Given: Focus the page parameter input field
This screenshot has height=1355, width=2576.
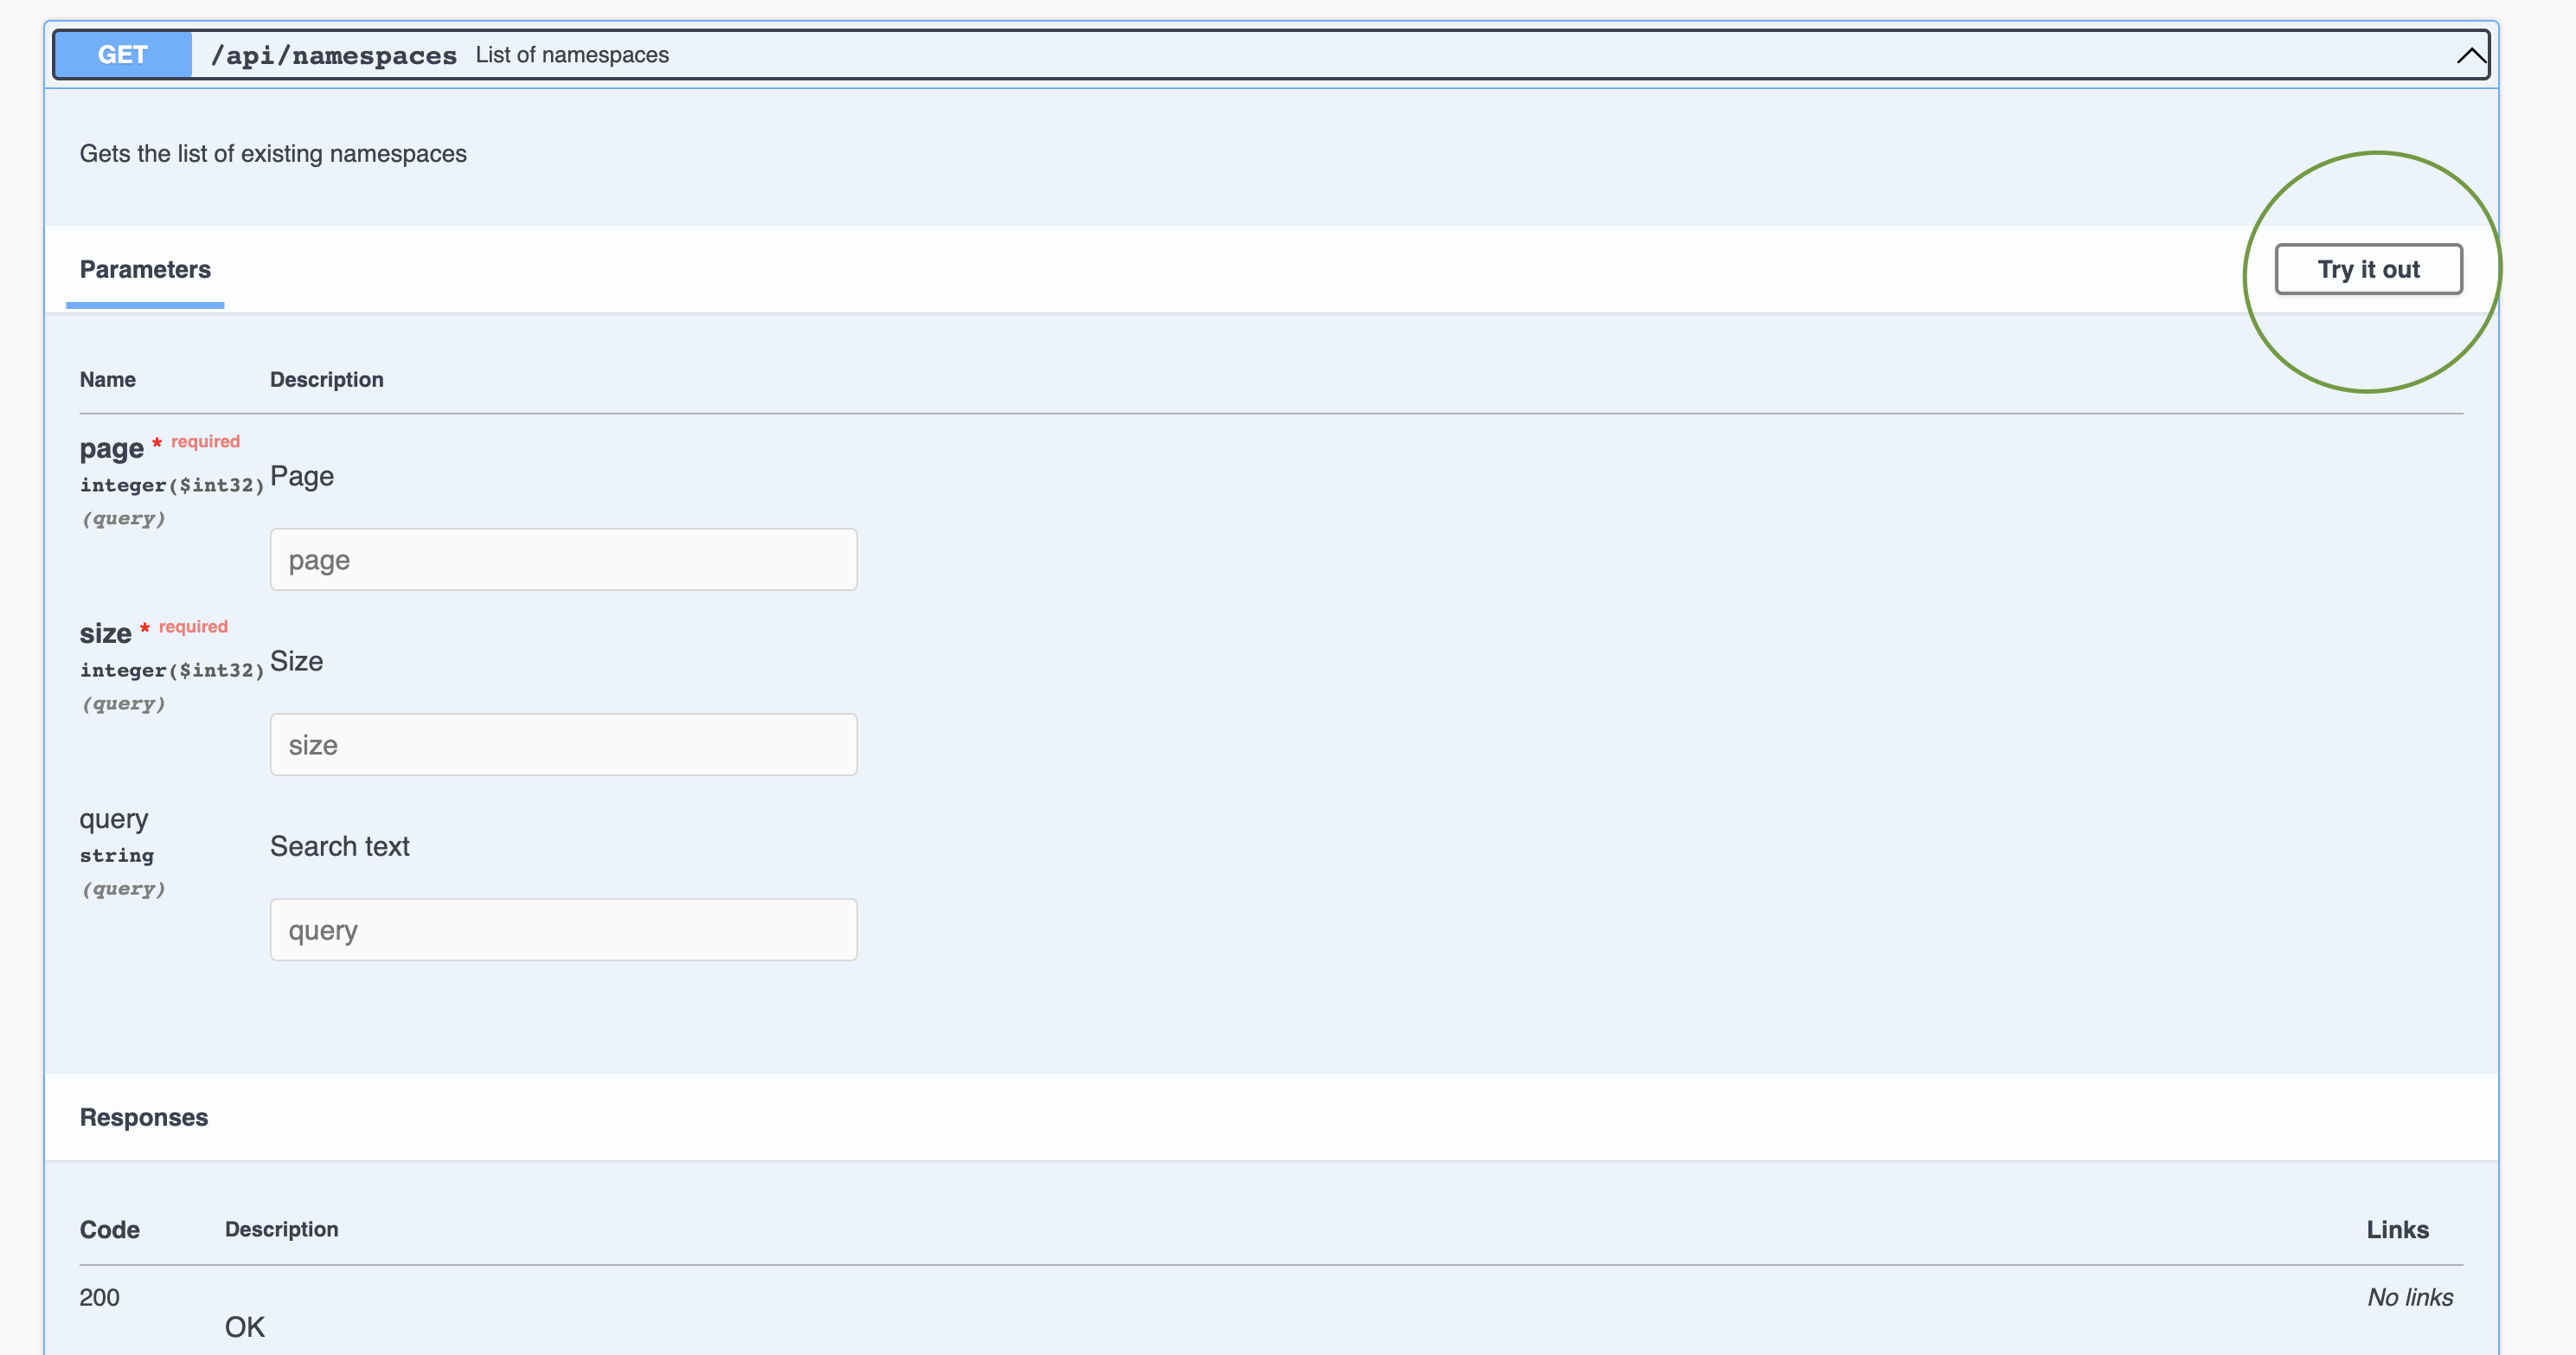Looking at the screenshot, I should 563,559.
